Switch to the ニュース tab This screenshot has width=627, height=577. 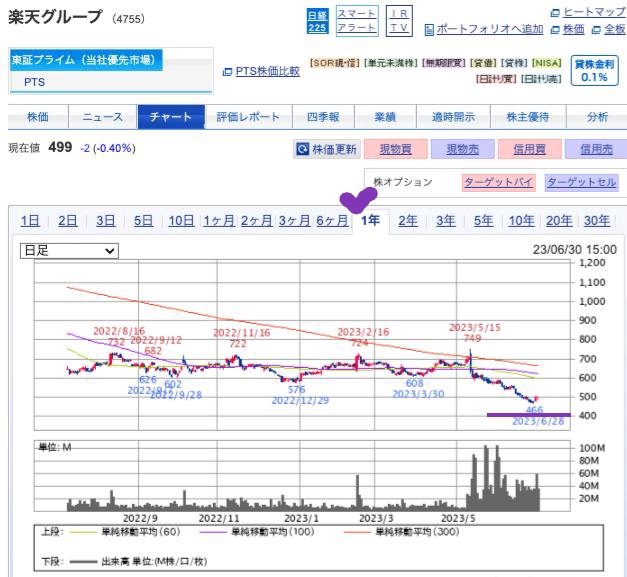(103, 117)
